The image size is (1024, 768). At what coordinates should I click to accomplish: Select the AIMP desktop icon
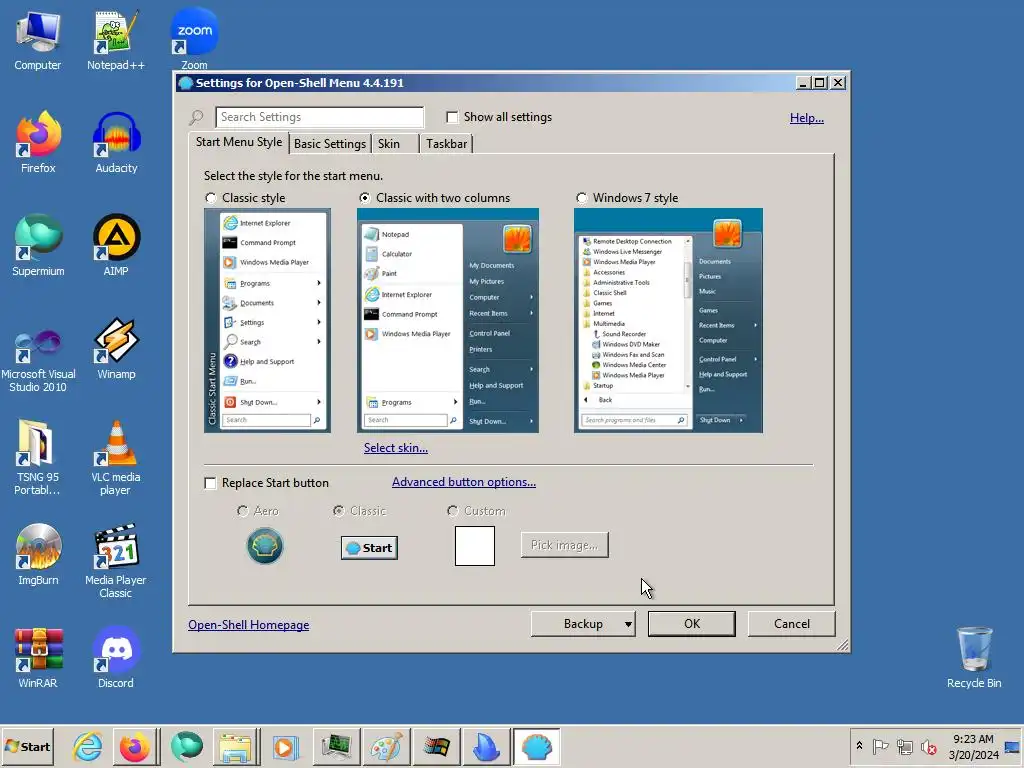116,246
